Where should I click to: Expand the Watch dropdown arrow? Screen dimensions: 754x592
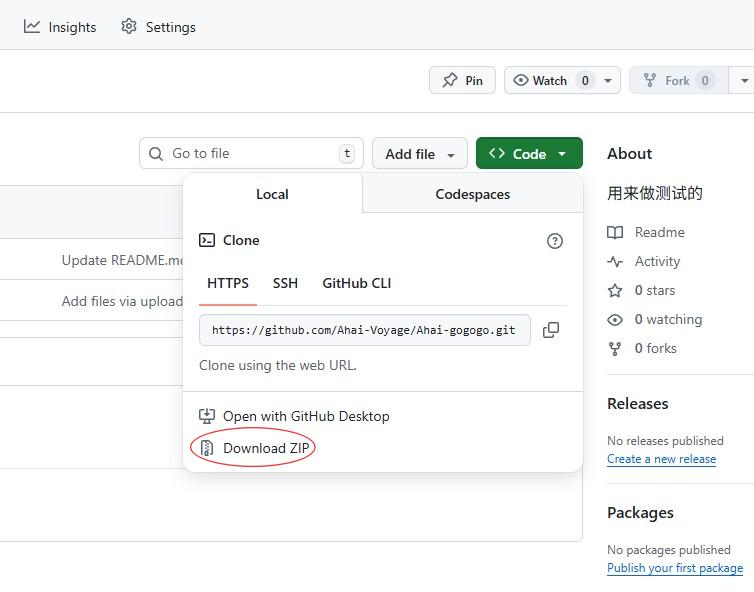(608, 80)
